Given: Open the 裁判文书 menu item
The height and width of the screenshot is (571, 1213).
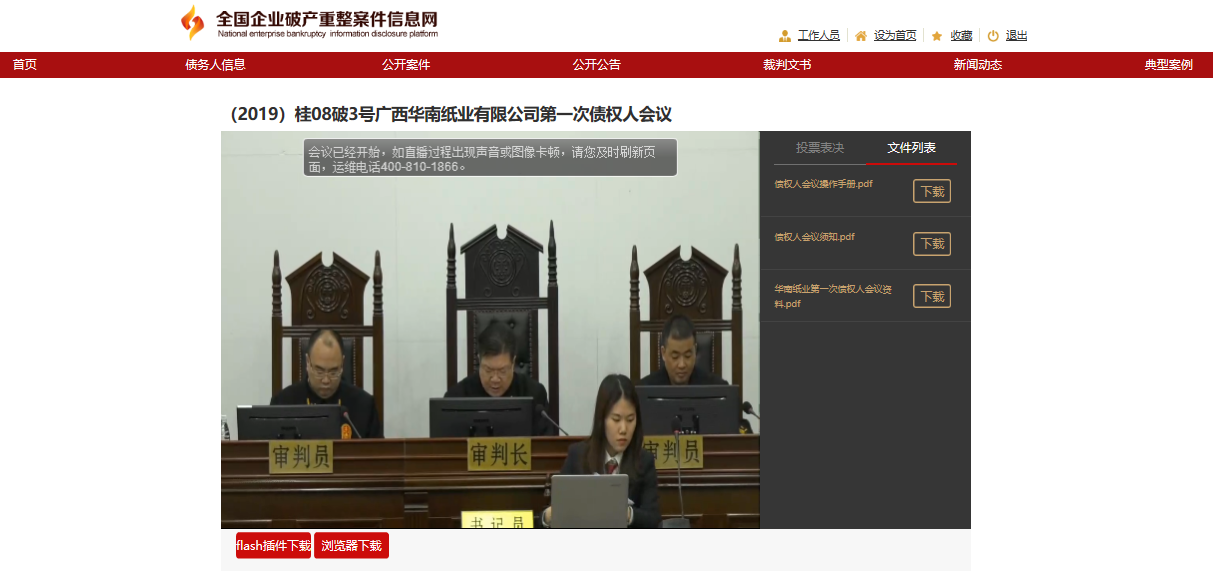Looking at the screenshot, I should pyautogui.click(x=787, y=65).
